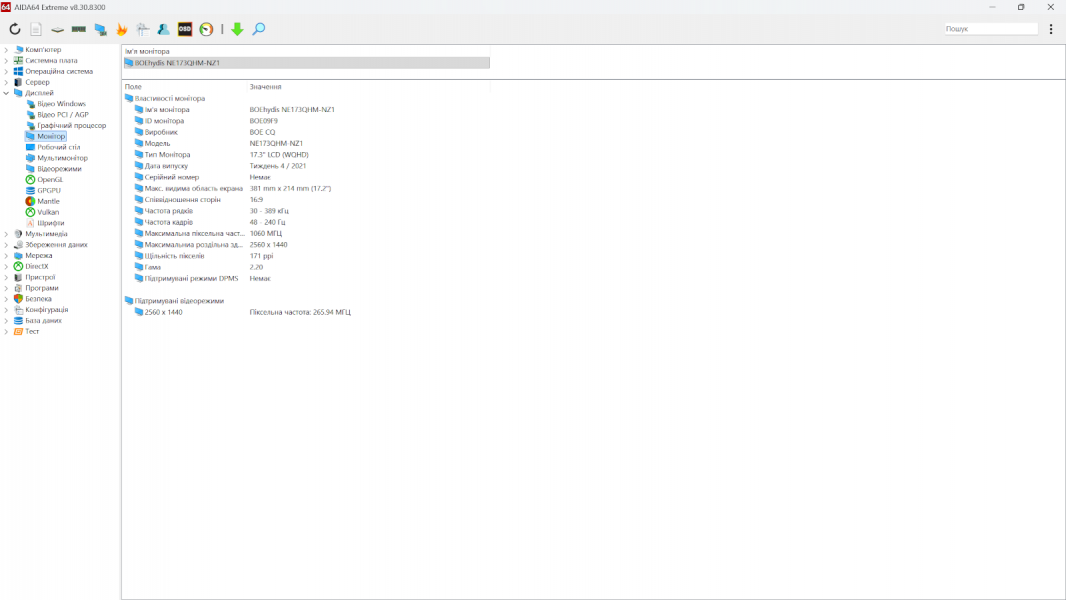
Task: Click the magnifier search toolbar icon
Action: (x=259, y=29)
